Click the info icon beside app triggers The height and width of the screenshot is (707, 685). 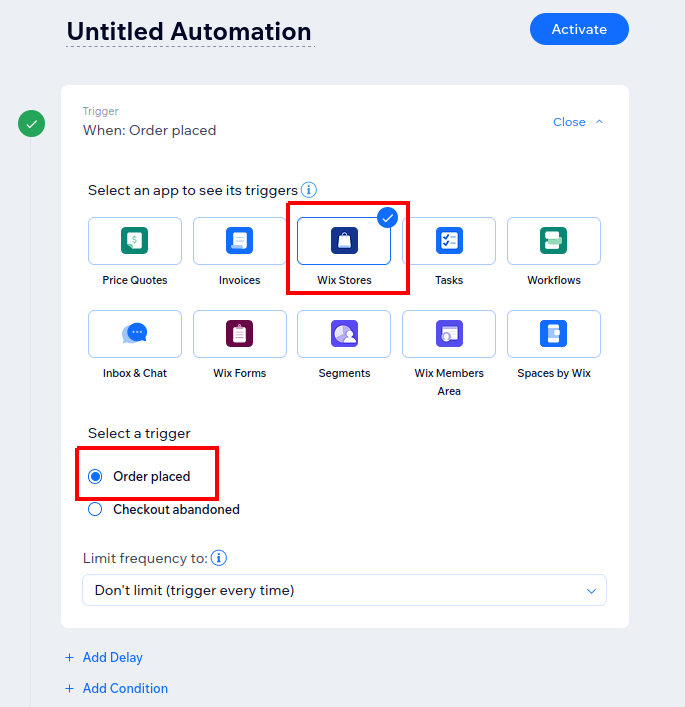(309, 190)
